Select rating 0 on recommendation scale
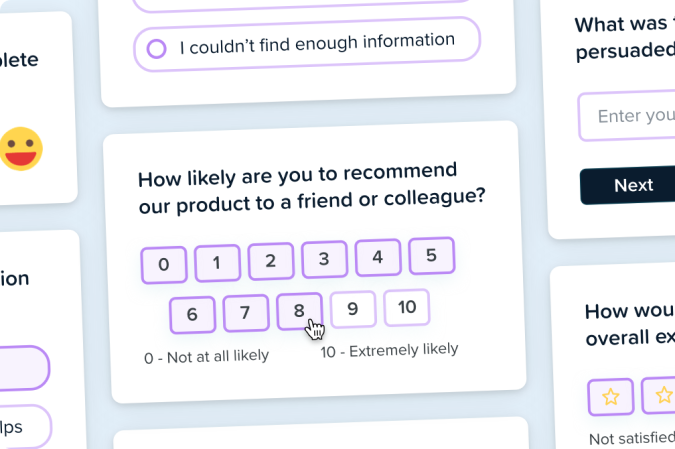 (x=164, y=265)
